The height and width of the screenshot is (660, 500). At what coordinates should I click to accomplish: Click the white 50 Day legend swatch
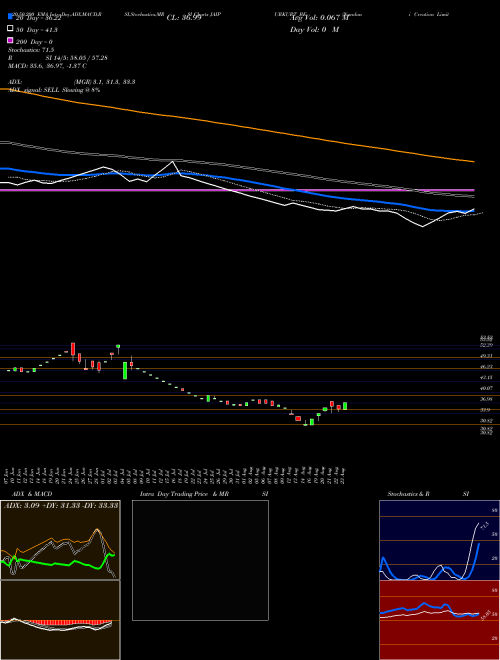tap(11, 29)
